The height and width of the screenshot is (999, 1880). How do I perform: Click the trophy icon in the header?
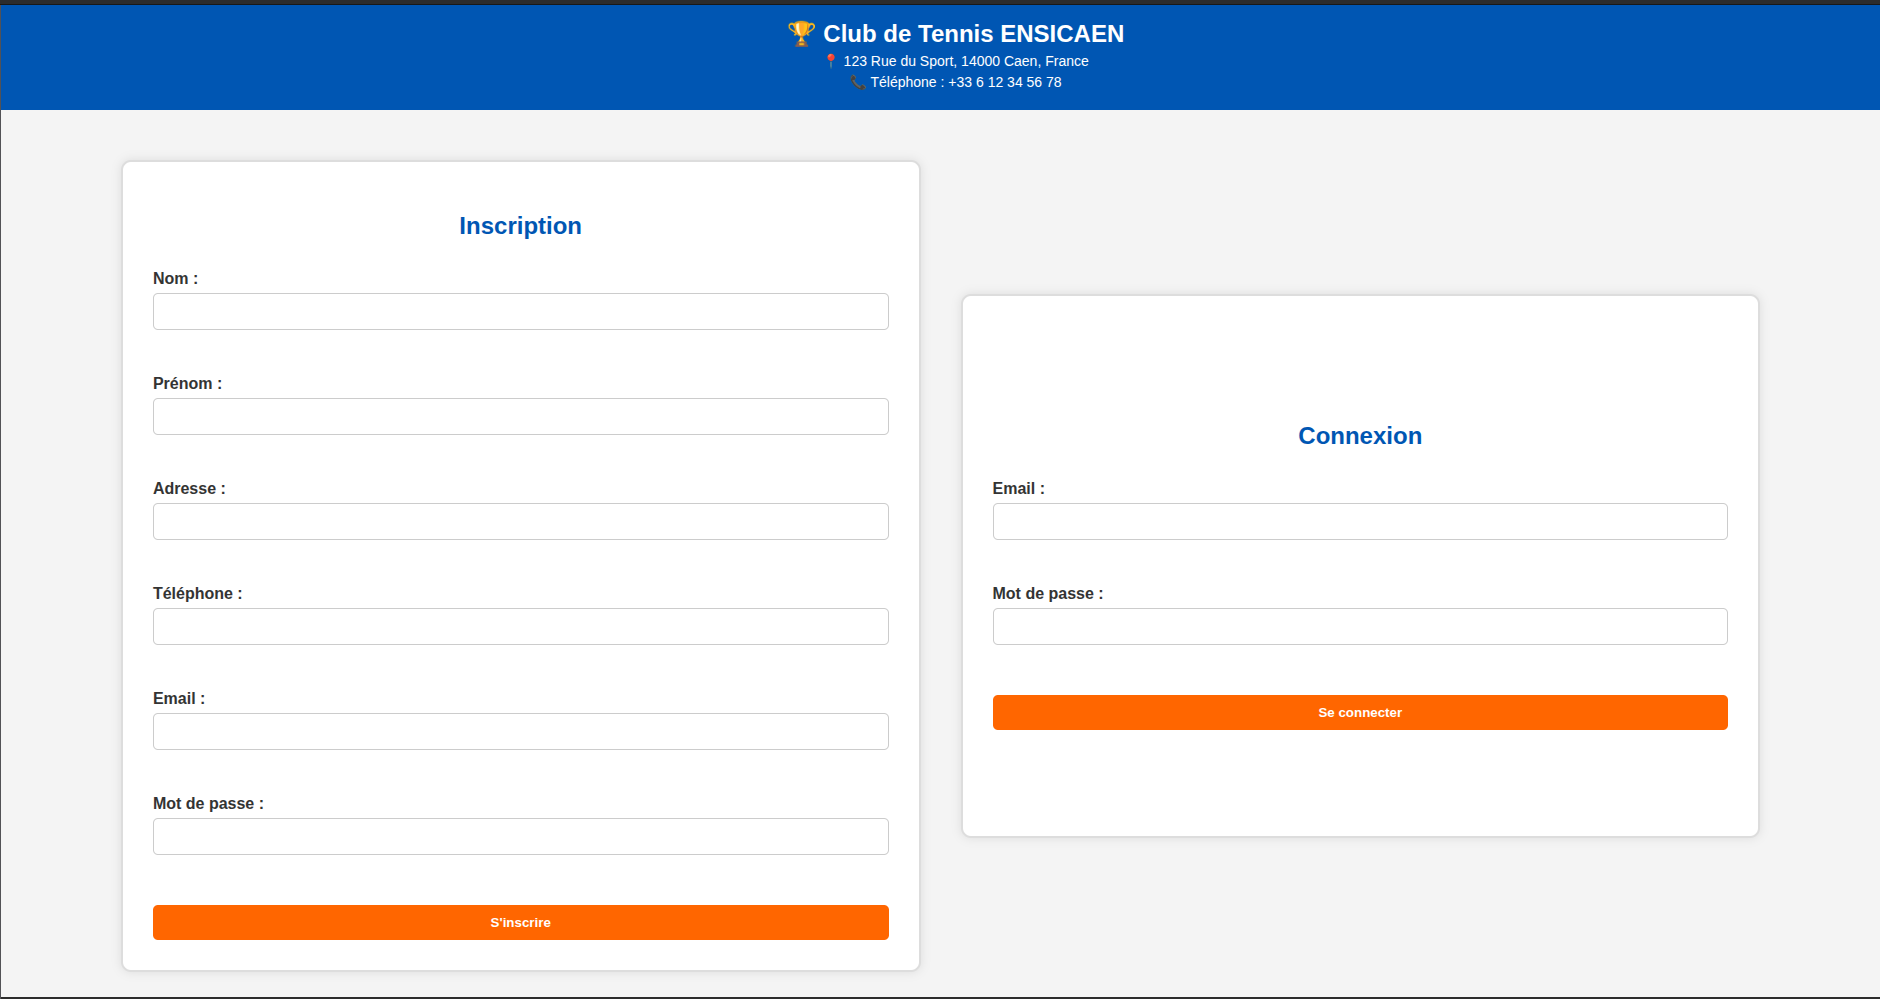coord(801,33)
